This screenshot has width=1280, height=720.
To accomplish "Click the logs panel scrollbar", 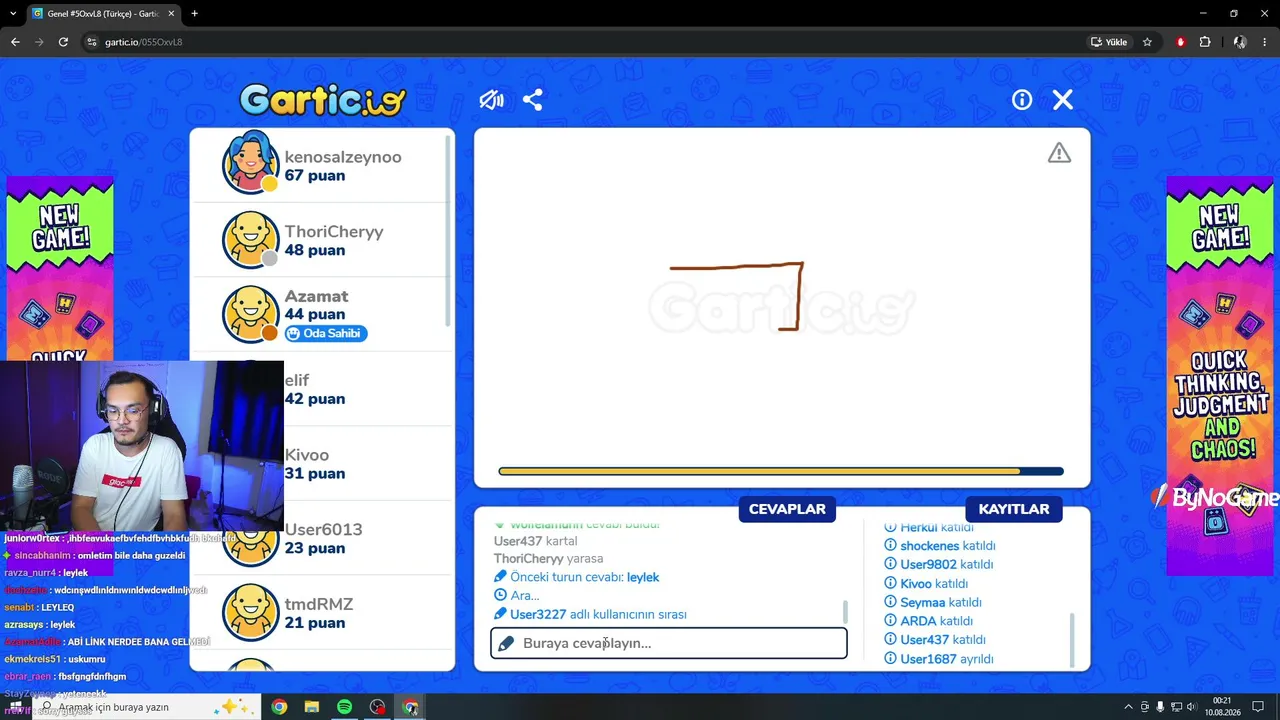I will coord(1071,640).
